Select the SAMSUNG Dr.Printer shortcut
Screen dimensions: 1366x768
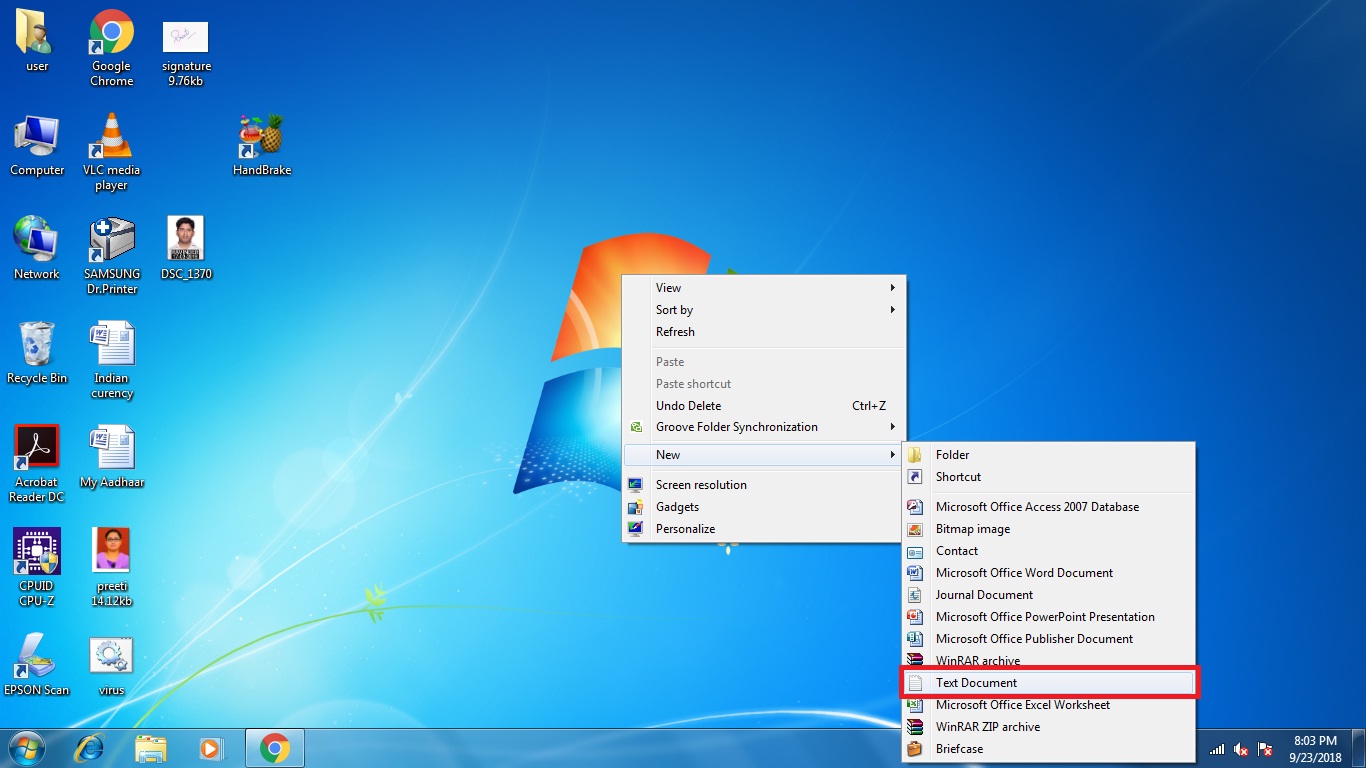[x=111, y=256]
